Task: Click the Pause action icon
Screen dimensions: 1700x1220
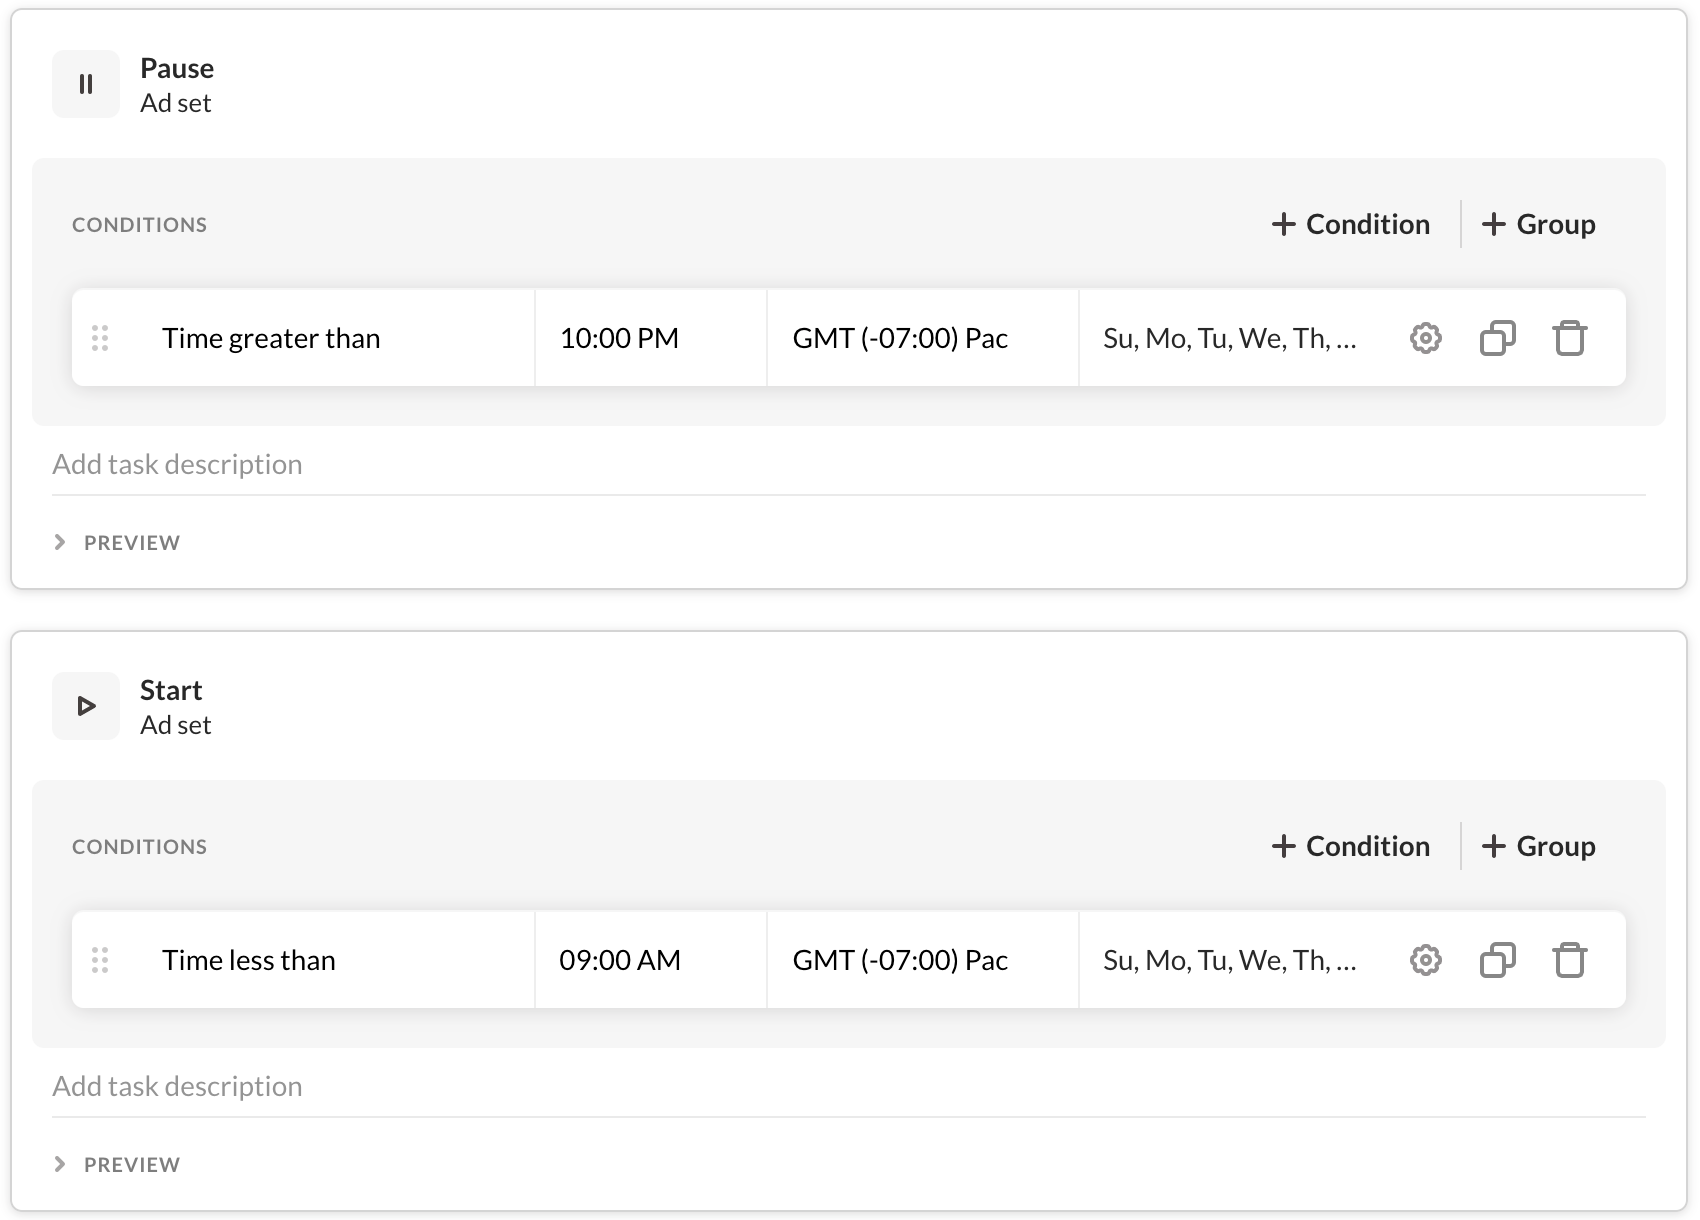Action: click(86, 84)
